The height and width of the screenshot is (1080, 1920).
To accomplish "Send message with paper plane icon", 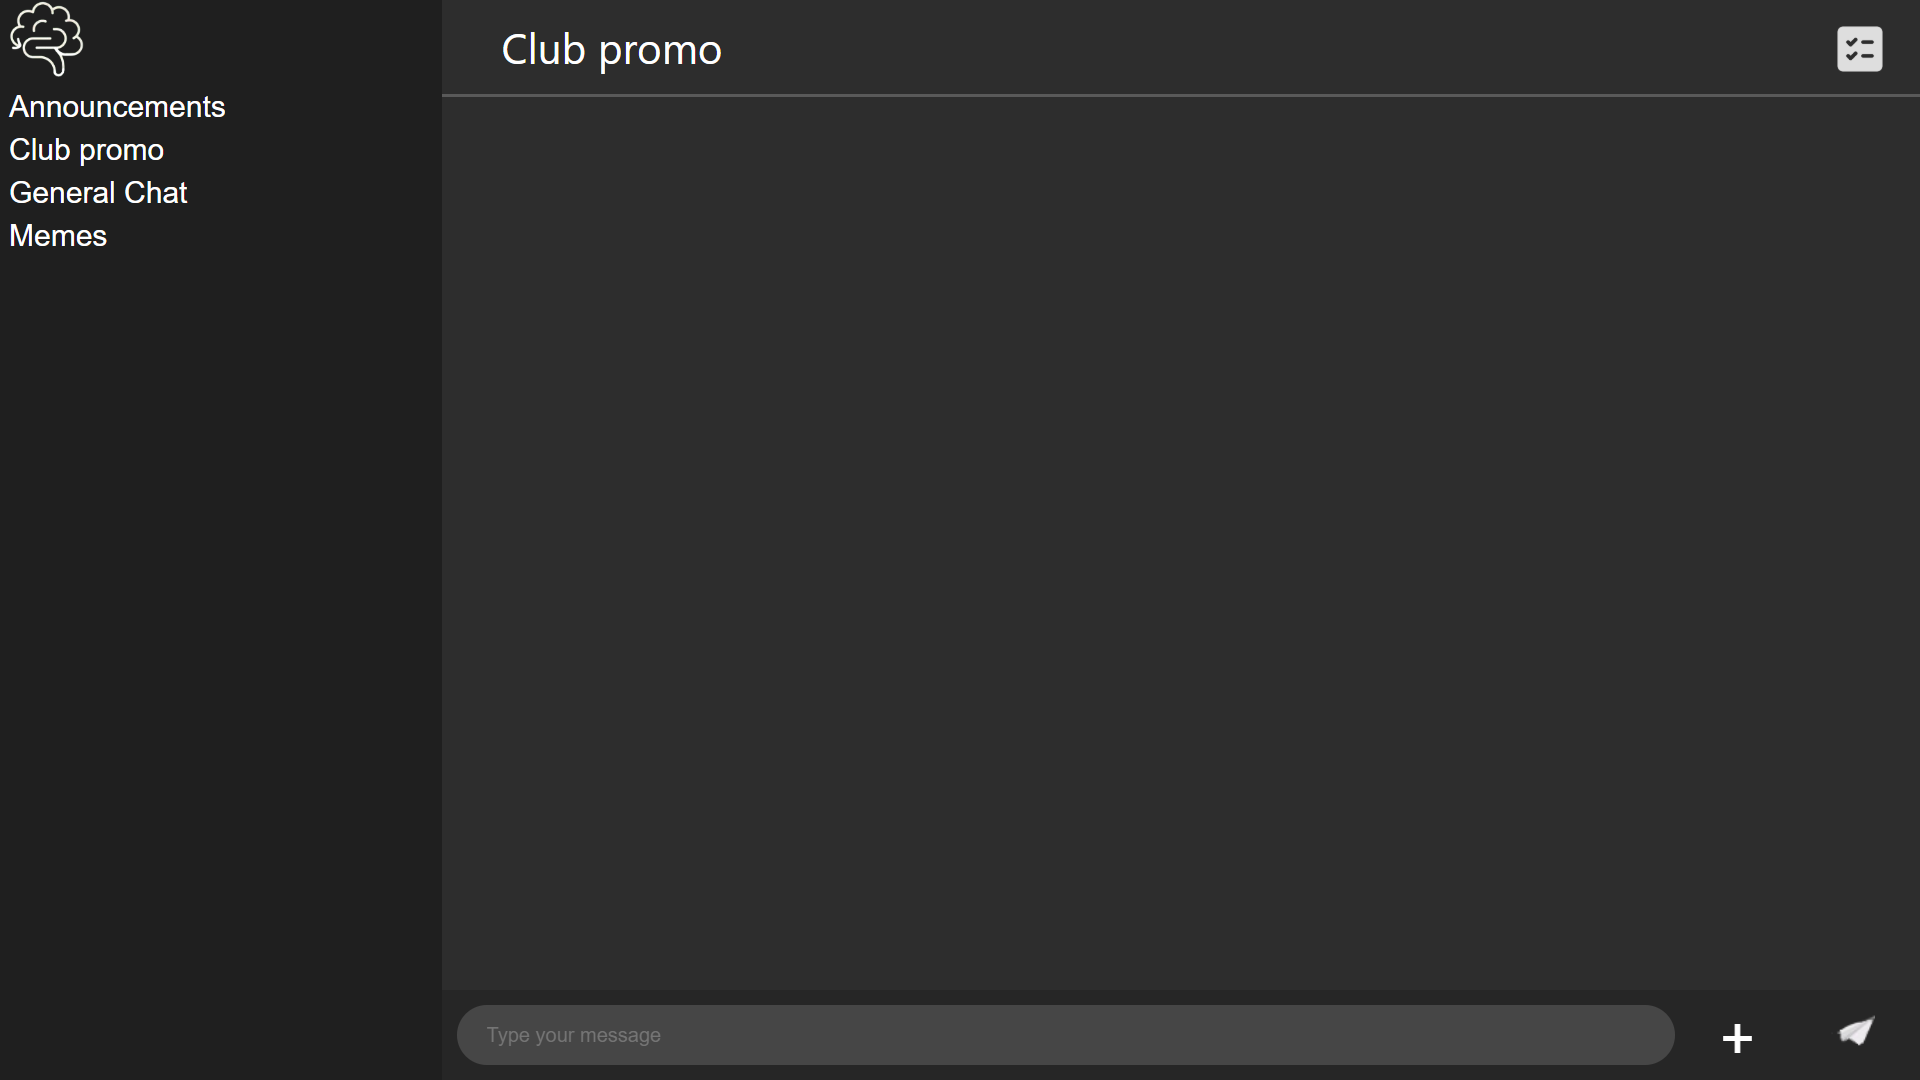I will [x=1856, y=1031].
